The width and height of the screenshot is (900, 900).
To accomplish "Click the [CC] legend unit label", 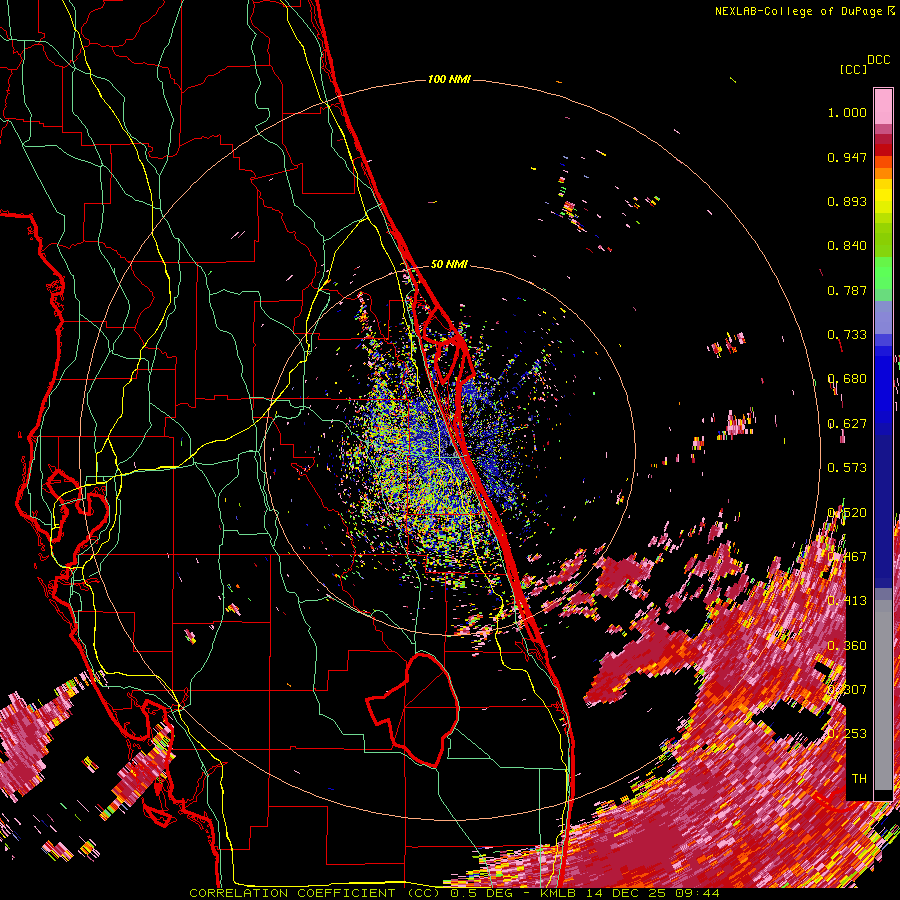I will pyautogui.click(x=854, y=69).
